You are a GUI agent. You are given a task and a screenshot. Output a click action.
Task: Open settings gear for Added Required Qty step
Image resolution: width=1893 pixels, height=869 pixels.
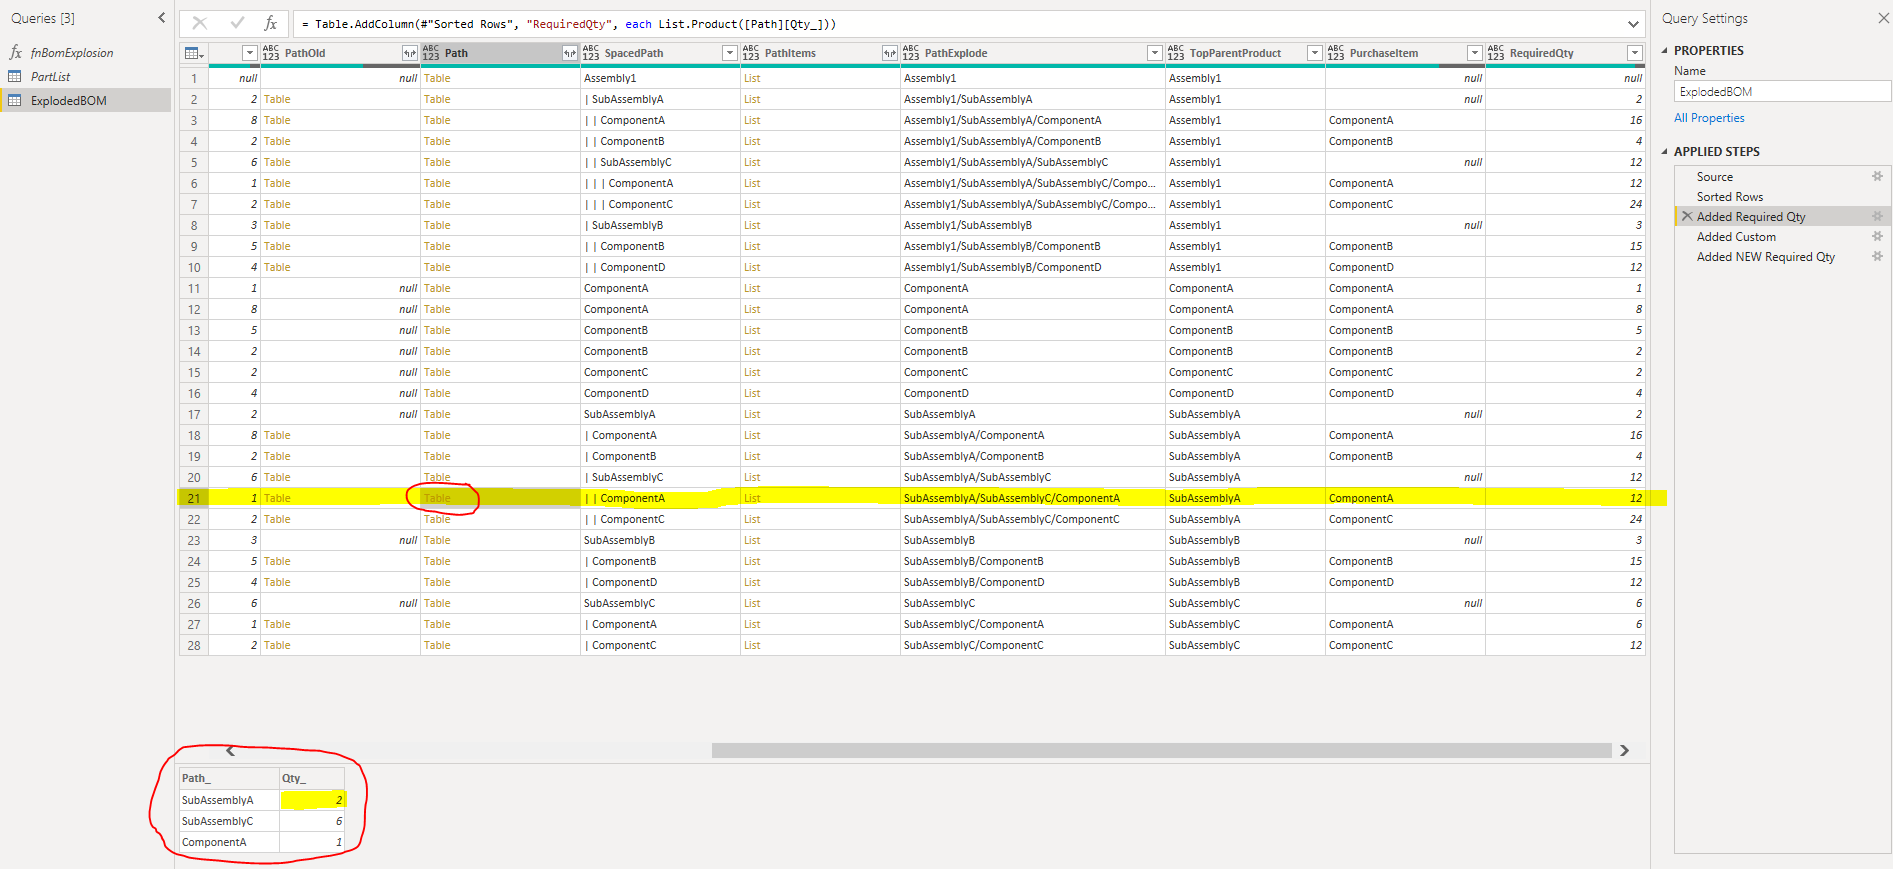(1877, 217)
